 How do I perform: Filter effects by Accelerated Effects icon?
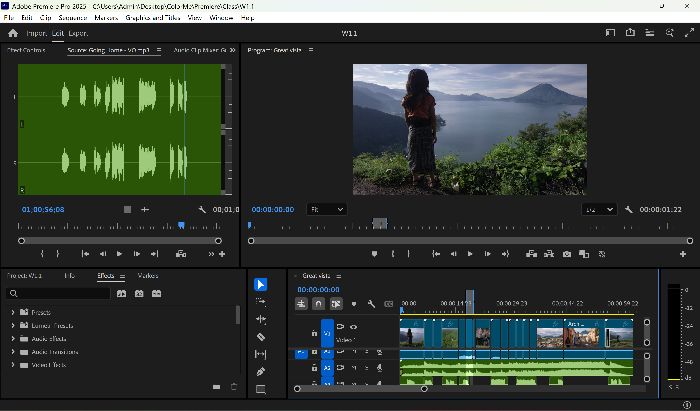point(121,293)
